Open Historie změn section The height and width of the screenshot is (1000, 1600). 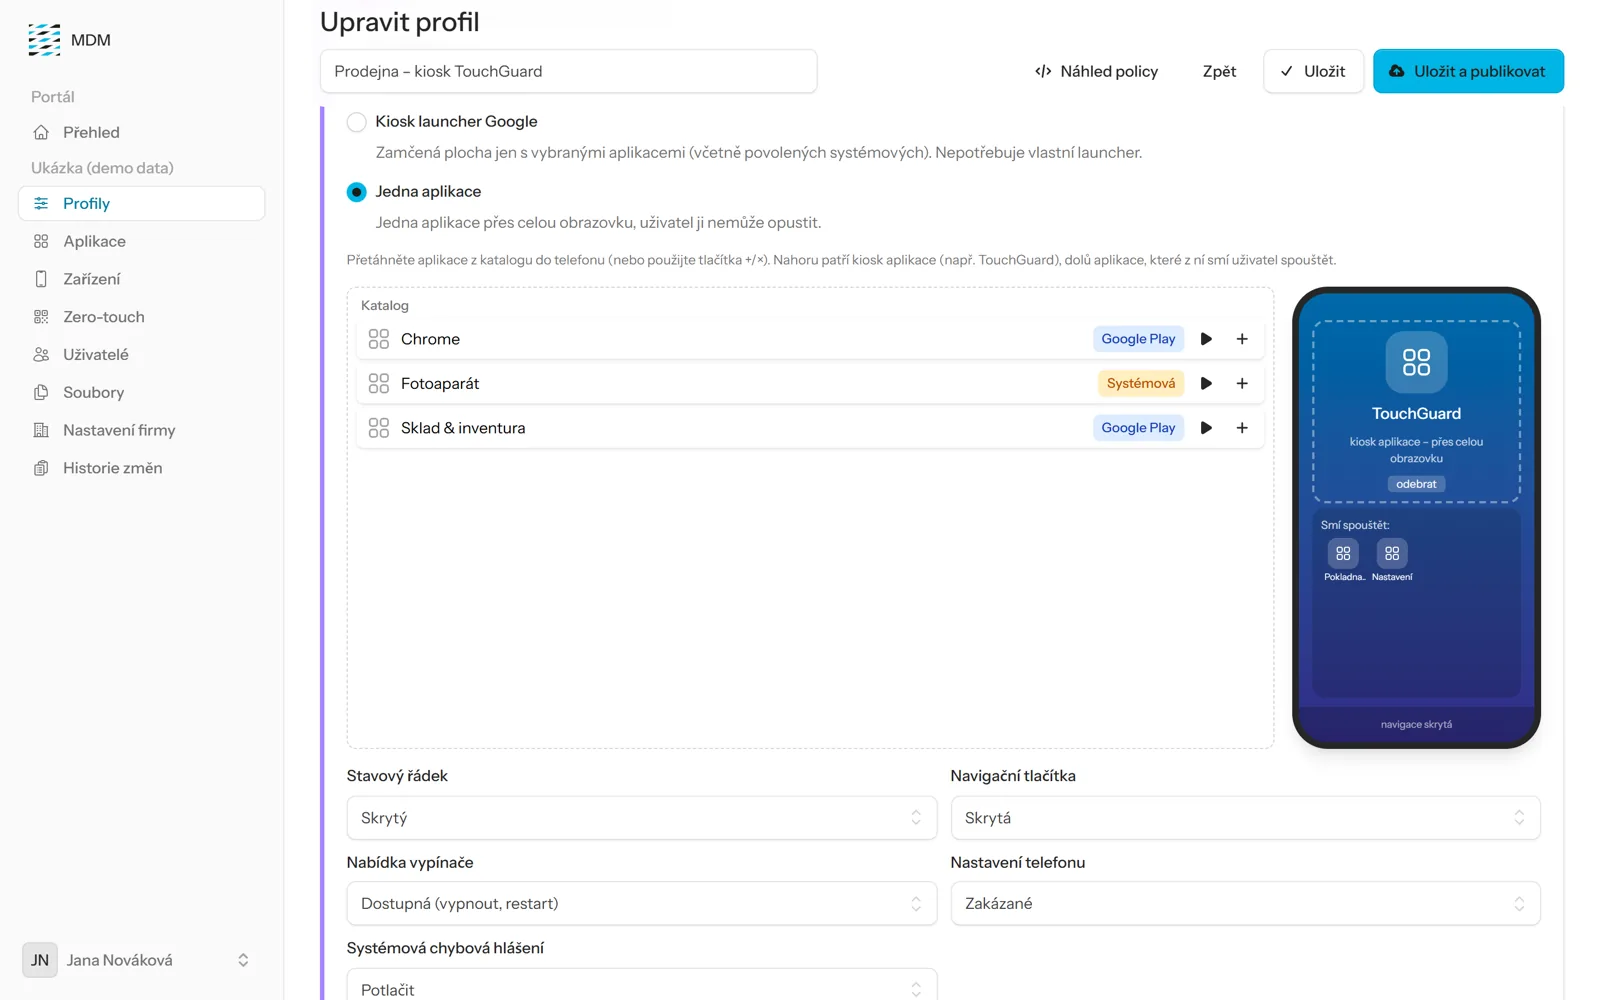[x=141, y=468]
